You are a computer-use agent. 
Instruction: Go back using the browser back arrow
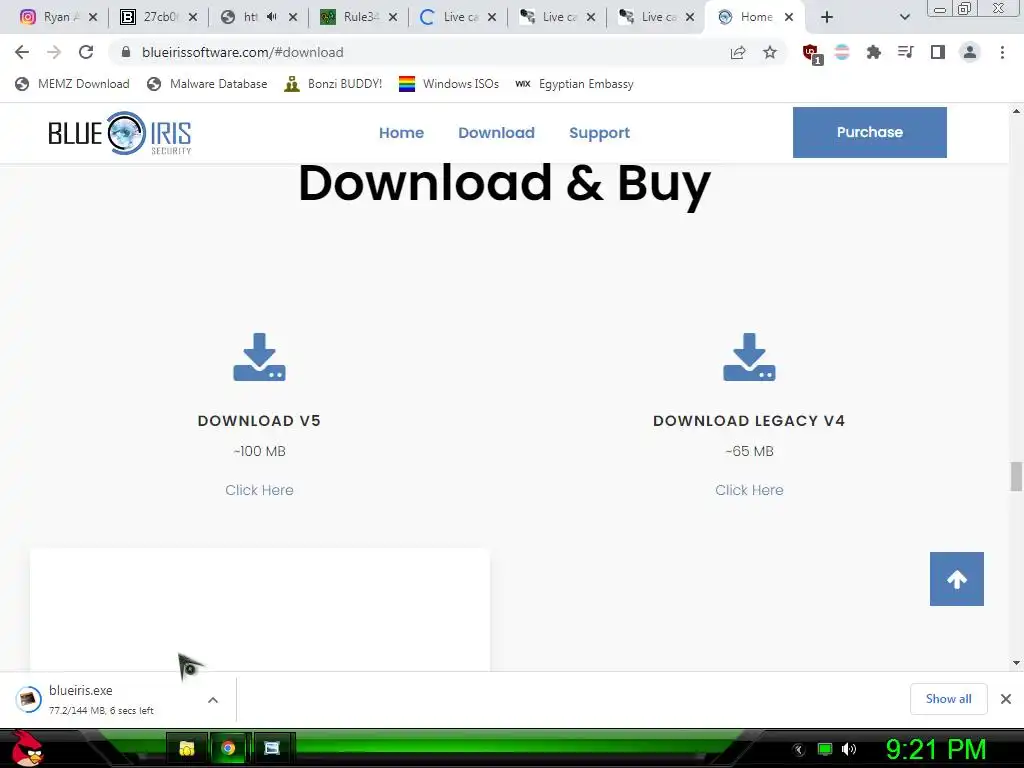coord(22,52)
